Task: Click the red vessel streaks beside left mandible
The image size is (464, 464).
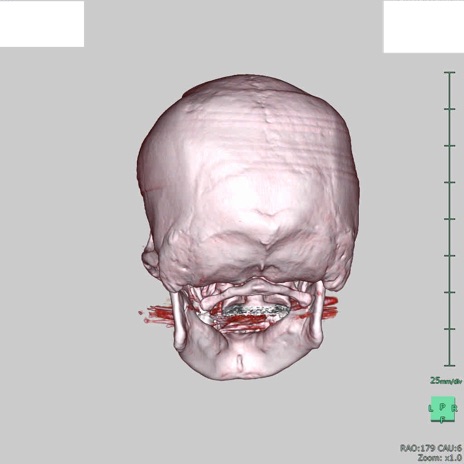Action: [x=158, y=314]
